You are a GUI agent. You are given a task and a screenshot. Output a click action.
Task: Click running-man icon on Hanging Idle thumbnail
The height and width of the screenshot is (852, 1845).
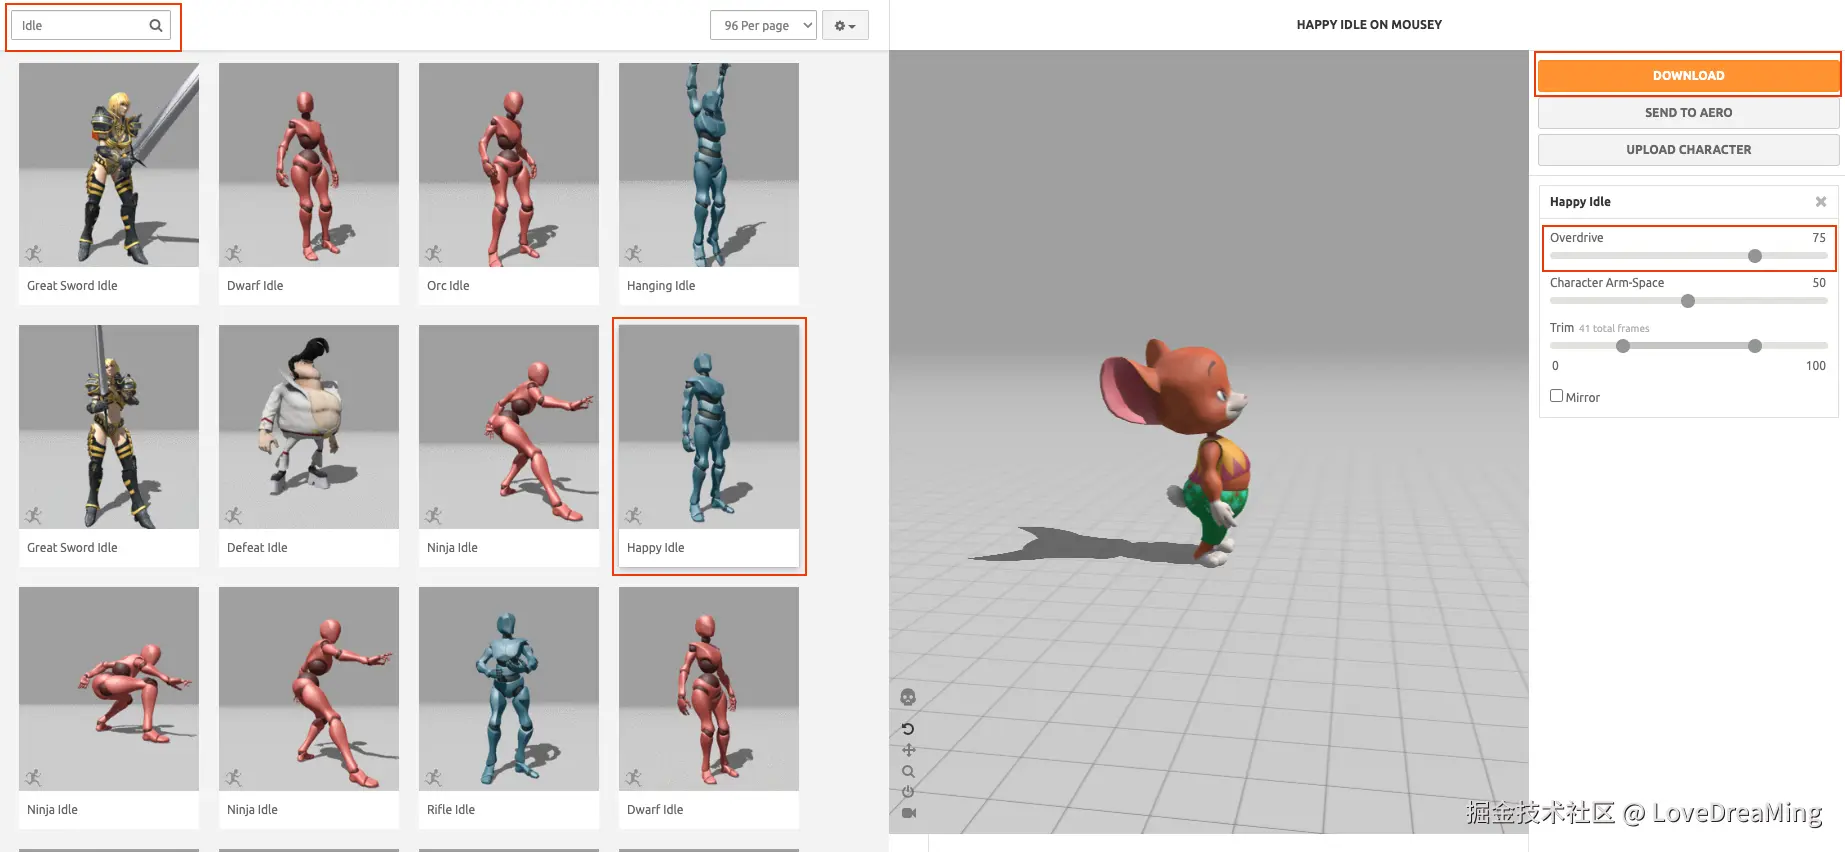pyautogui.click(x=633, y=254)
